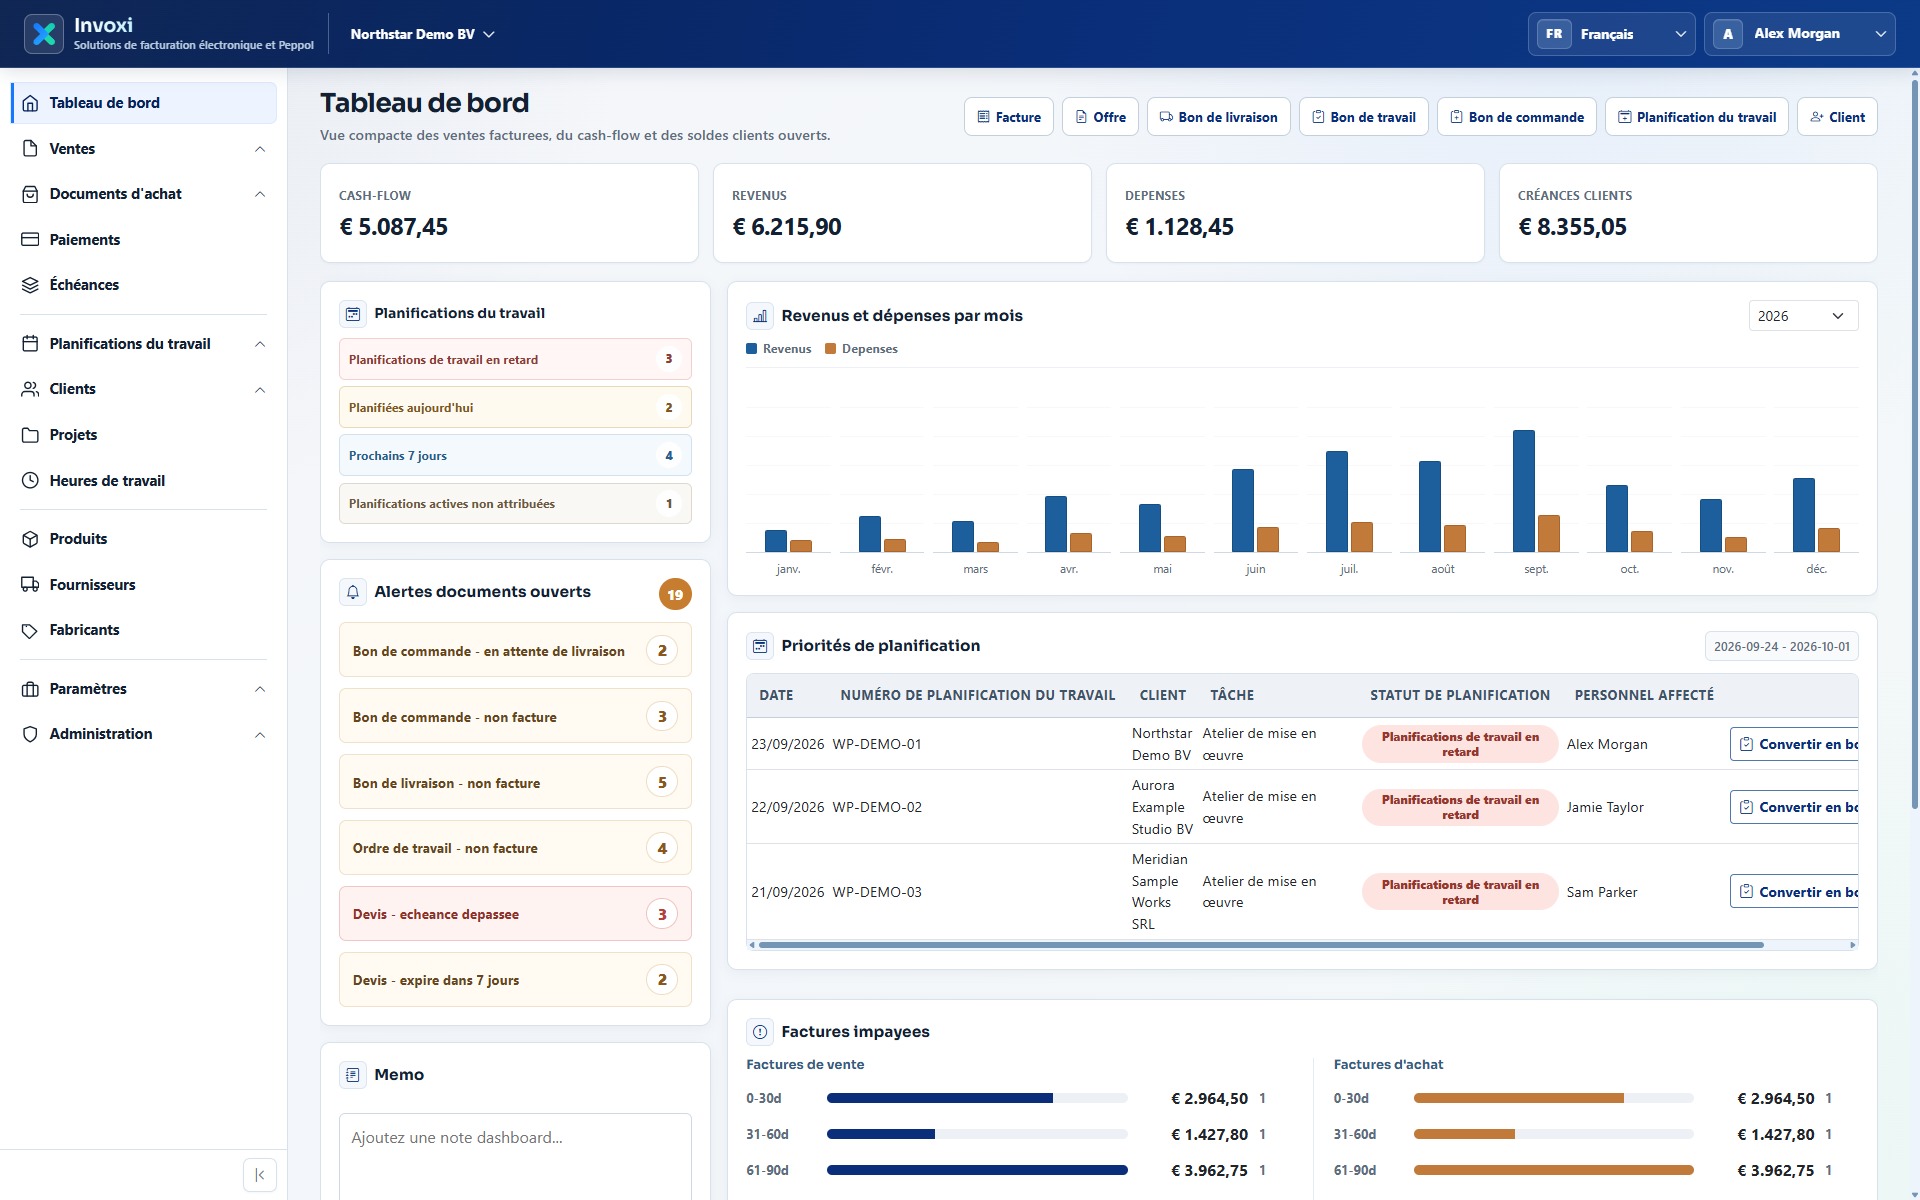The image size is (1920, 1200).
Task: Click the Fabricants tag icon
Action: [30, 630]
